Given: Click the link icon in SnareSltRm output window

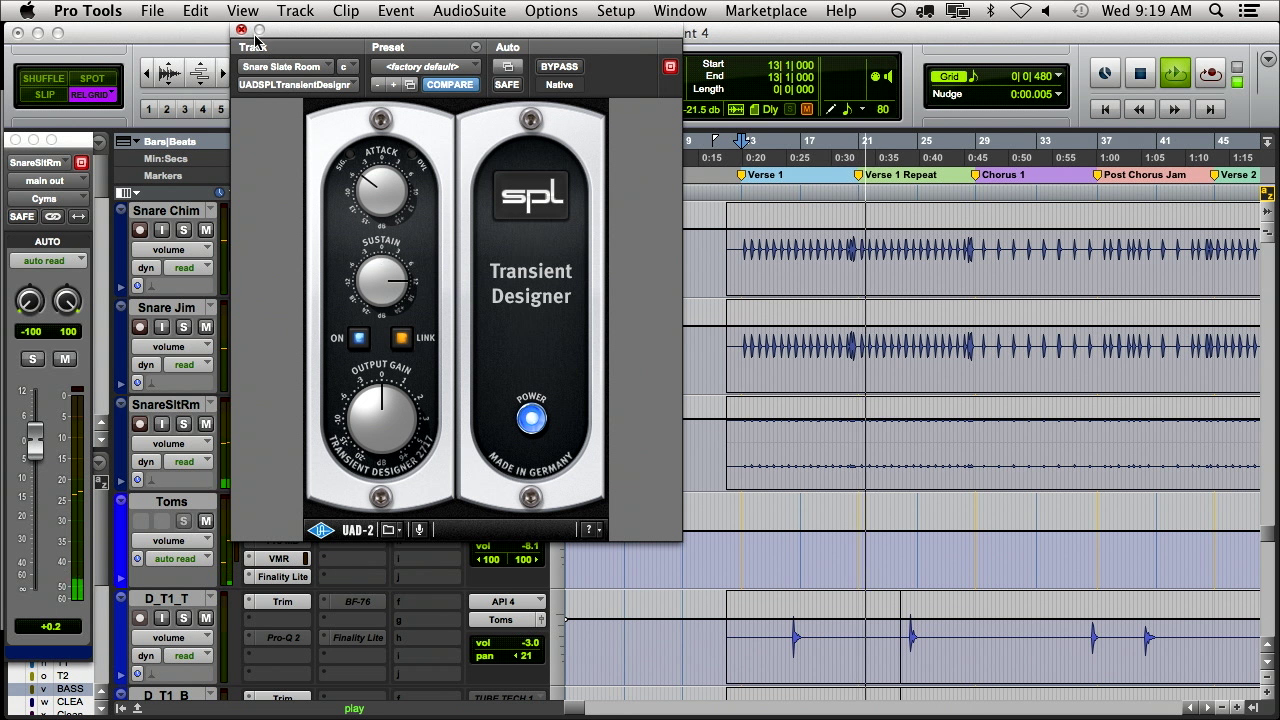Looking at the screenshot, I should [52, 217].
